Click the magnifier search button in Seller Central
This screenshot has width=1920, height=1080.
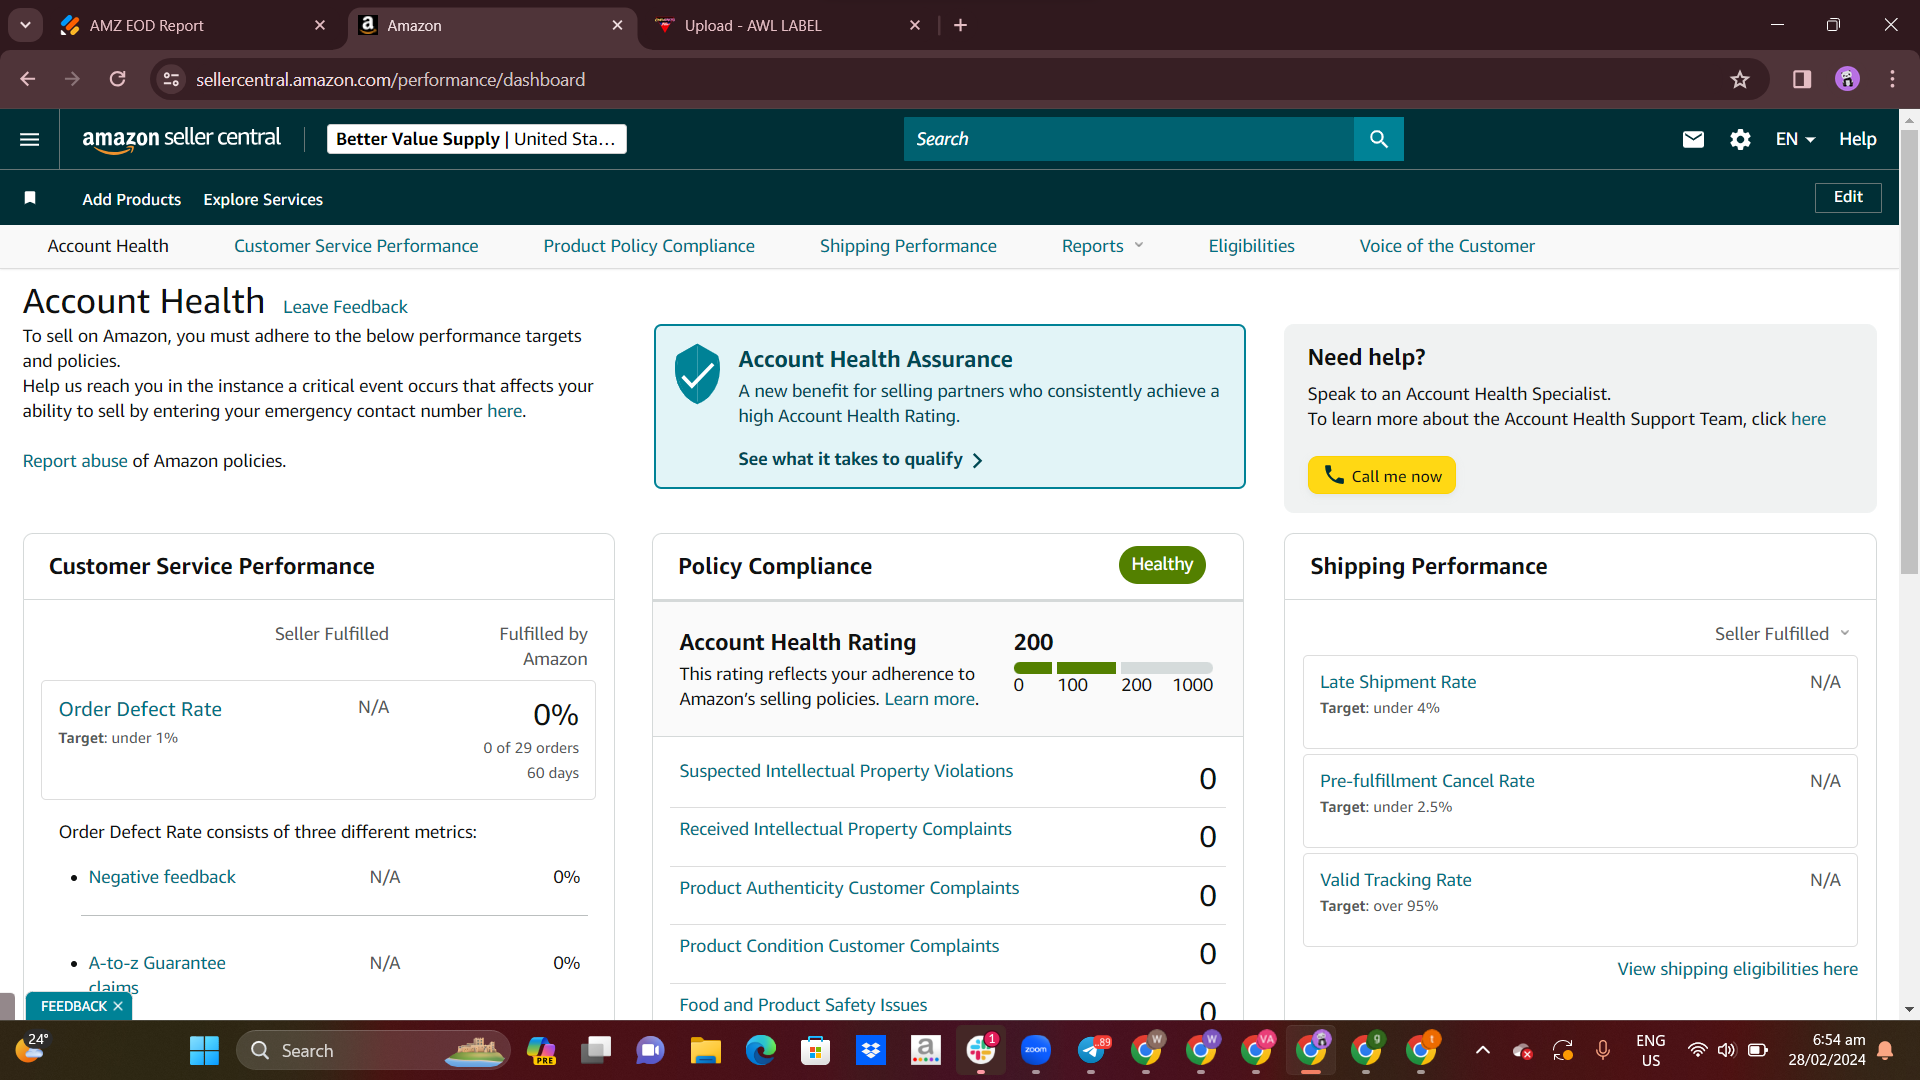tap(1378, 139)
